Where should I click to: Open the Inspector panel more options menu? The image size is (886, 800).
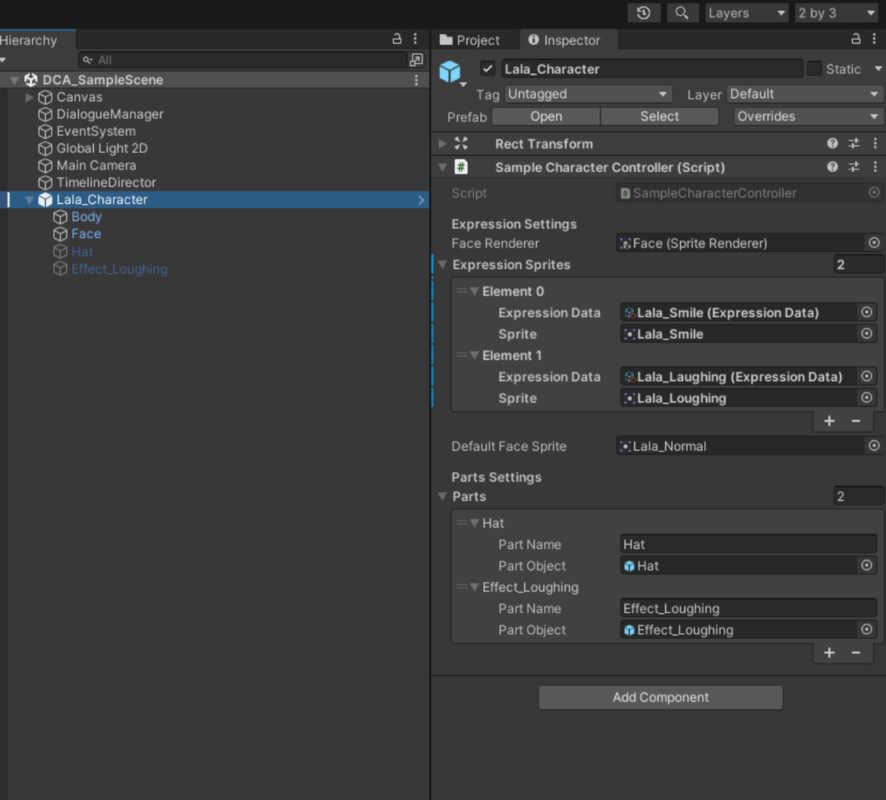pos(874,38)
